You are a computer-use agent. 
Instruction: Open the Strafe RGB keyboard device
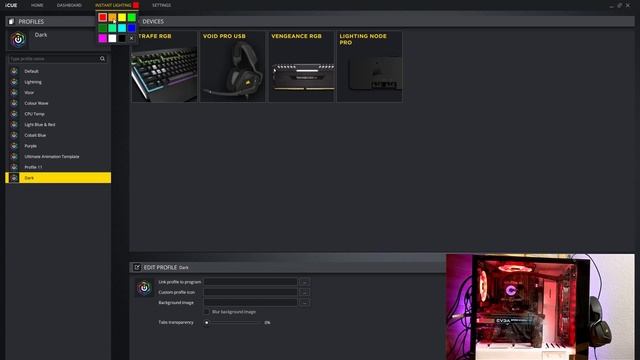(x=164, y=67)
